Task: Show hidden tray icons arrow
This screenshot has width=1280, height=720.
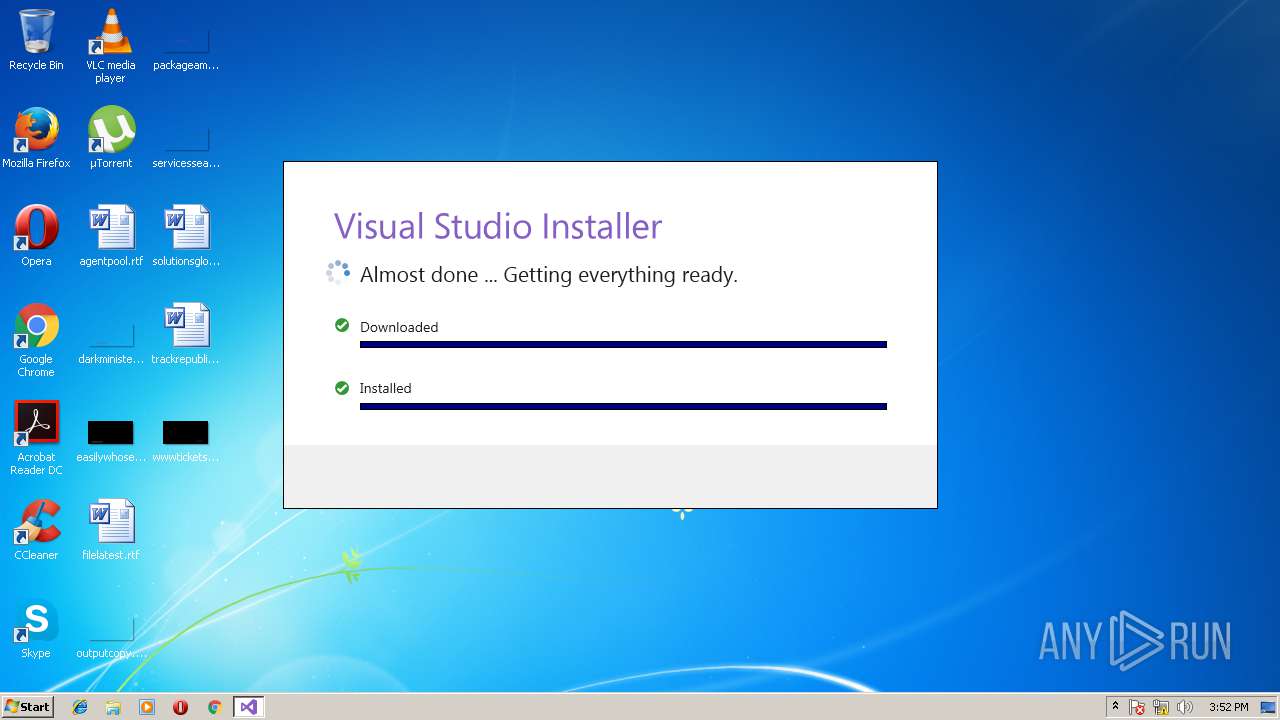Action: pyautogui.click(x=1115, y=706)
